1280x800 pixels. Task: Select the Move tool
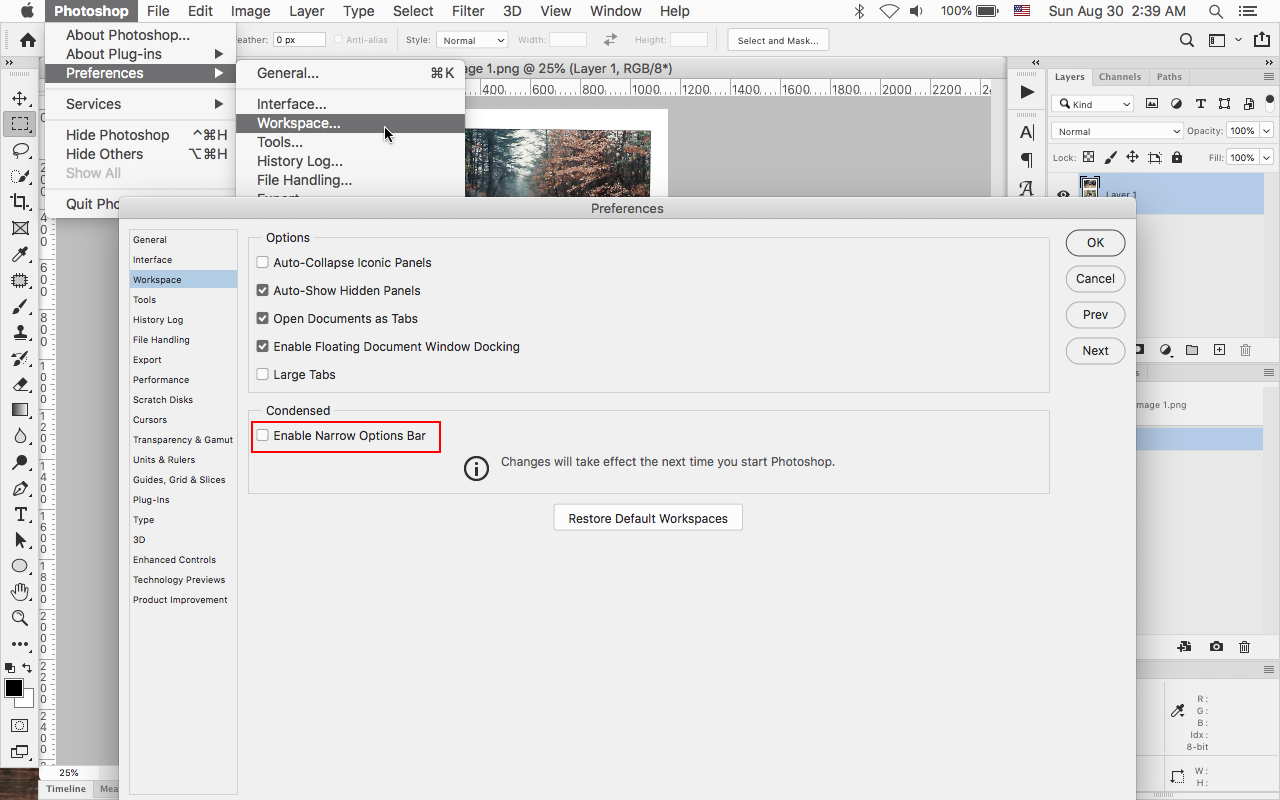pyautogui.click(x=20, y=97)
